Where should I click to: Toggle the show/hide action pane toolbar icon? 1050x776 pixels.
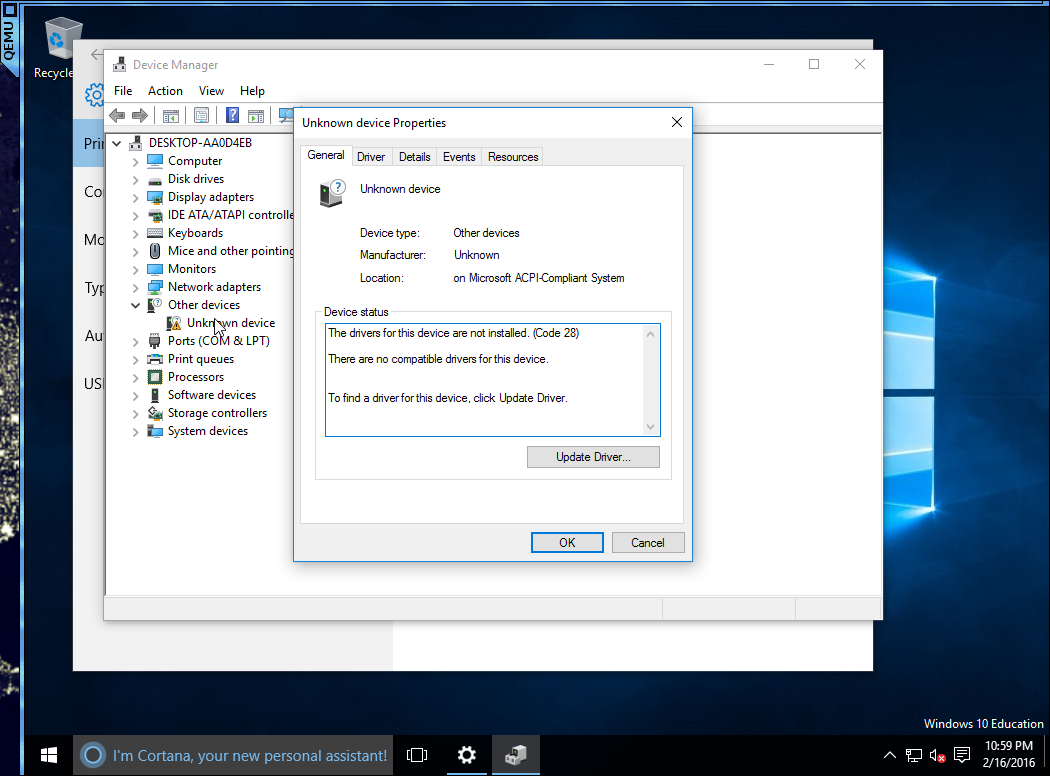[x=256, y=116]
